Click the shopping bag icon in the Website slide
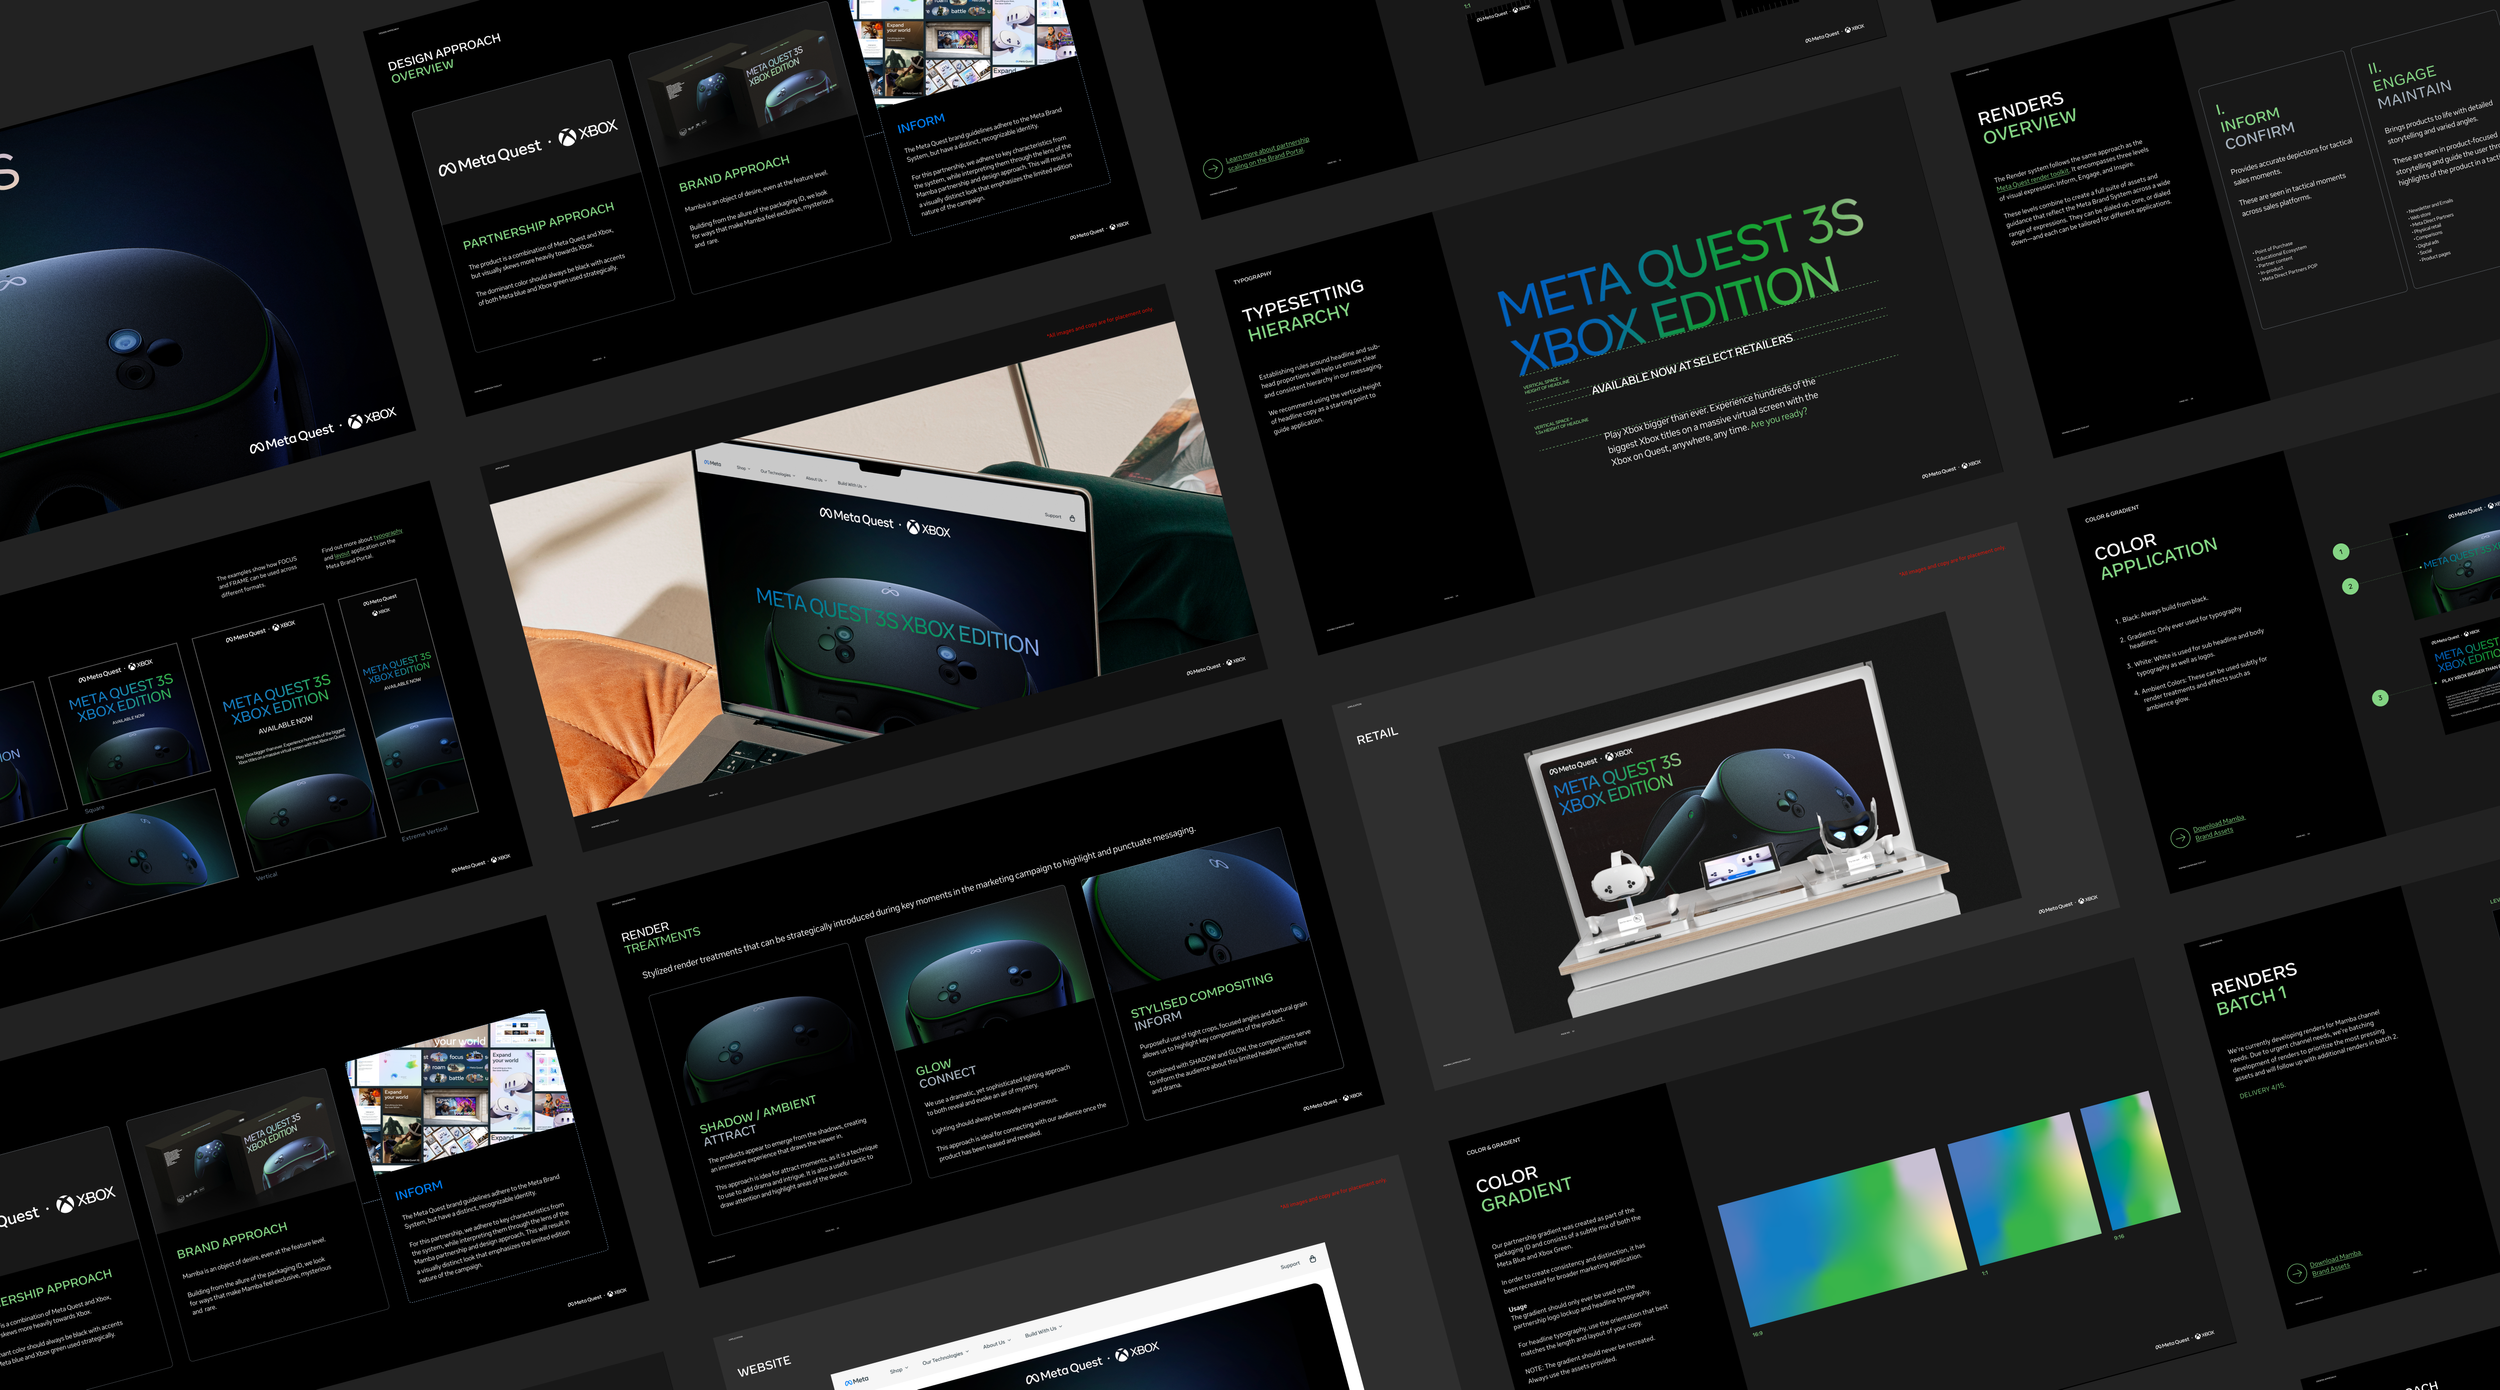 [x=1312, y=1259]
